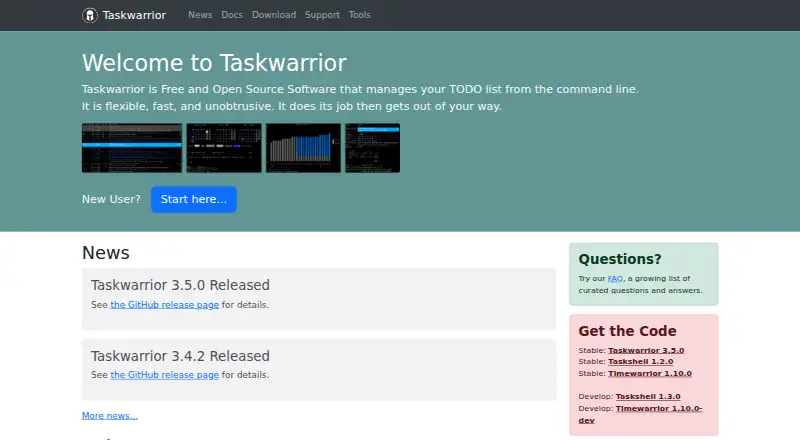Open GitHub release page link for 3.4.2
Screen dimensions: 800x440
(165, 375)
